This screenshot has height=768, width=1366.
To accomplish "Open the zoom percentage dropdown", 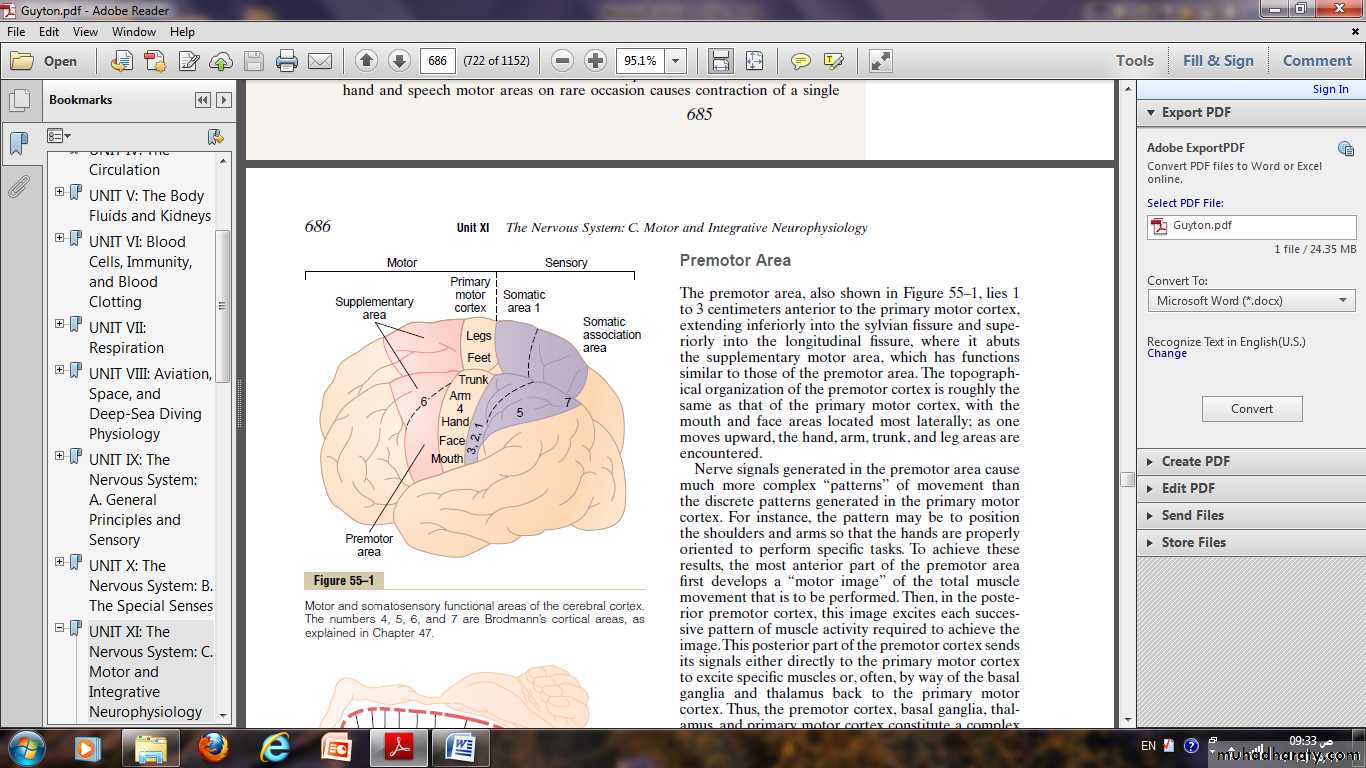I will tap(676, 61).
